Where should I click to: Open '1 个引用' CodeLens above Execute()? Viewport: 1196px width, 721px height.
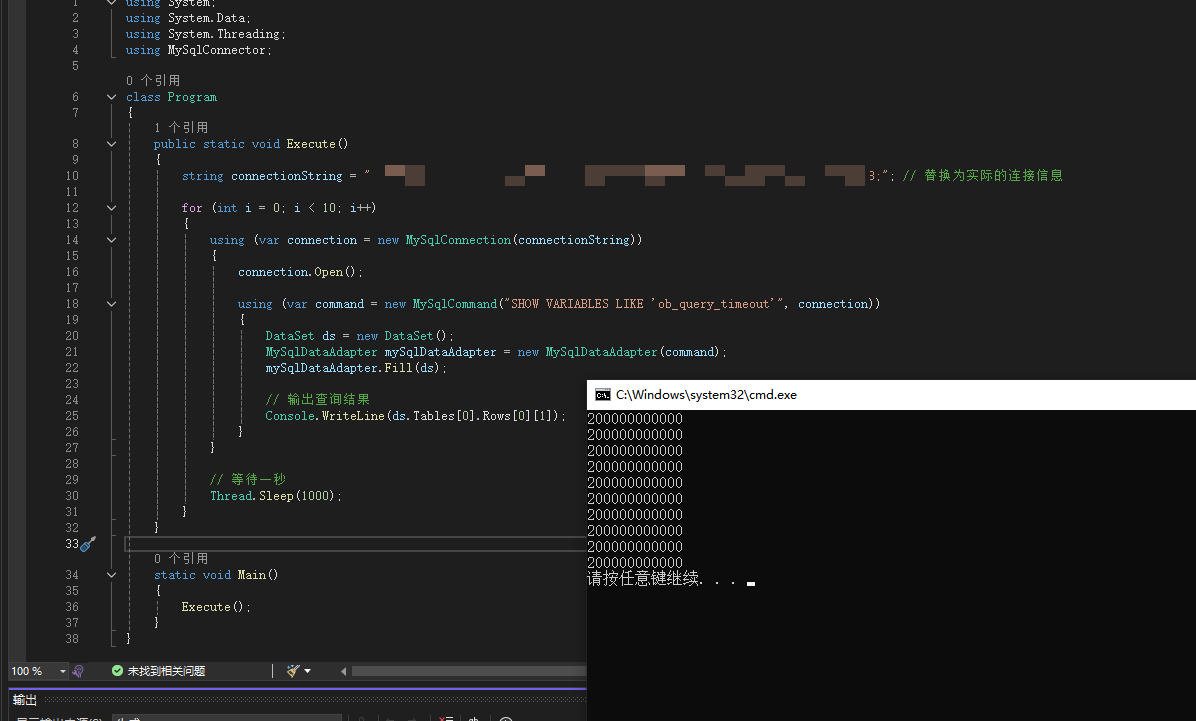181,127
